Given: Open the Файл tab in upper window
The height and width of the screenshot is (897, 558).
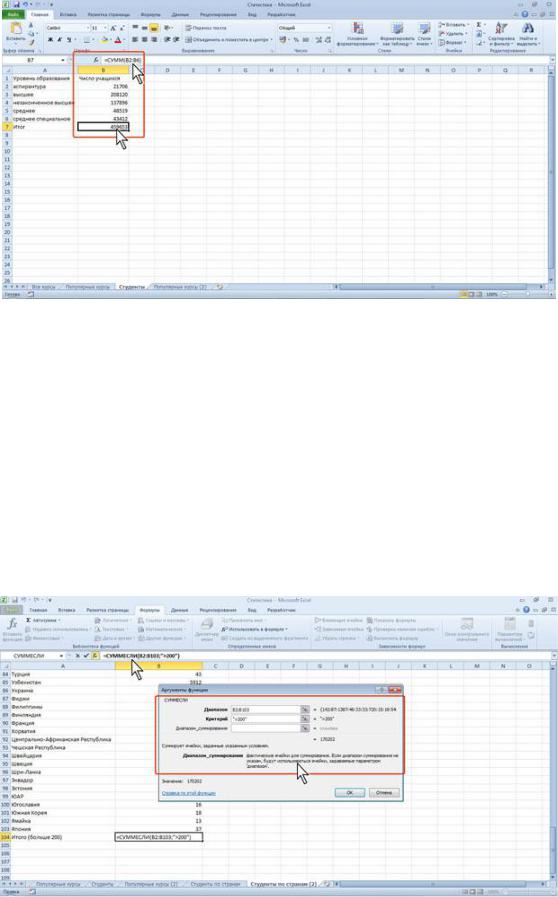Looking at the screenshot, I should (13, 14).
